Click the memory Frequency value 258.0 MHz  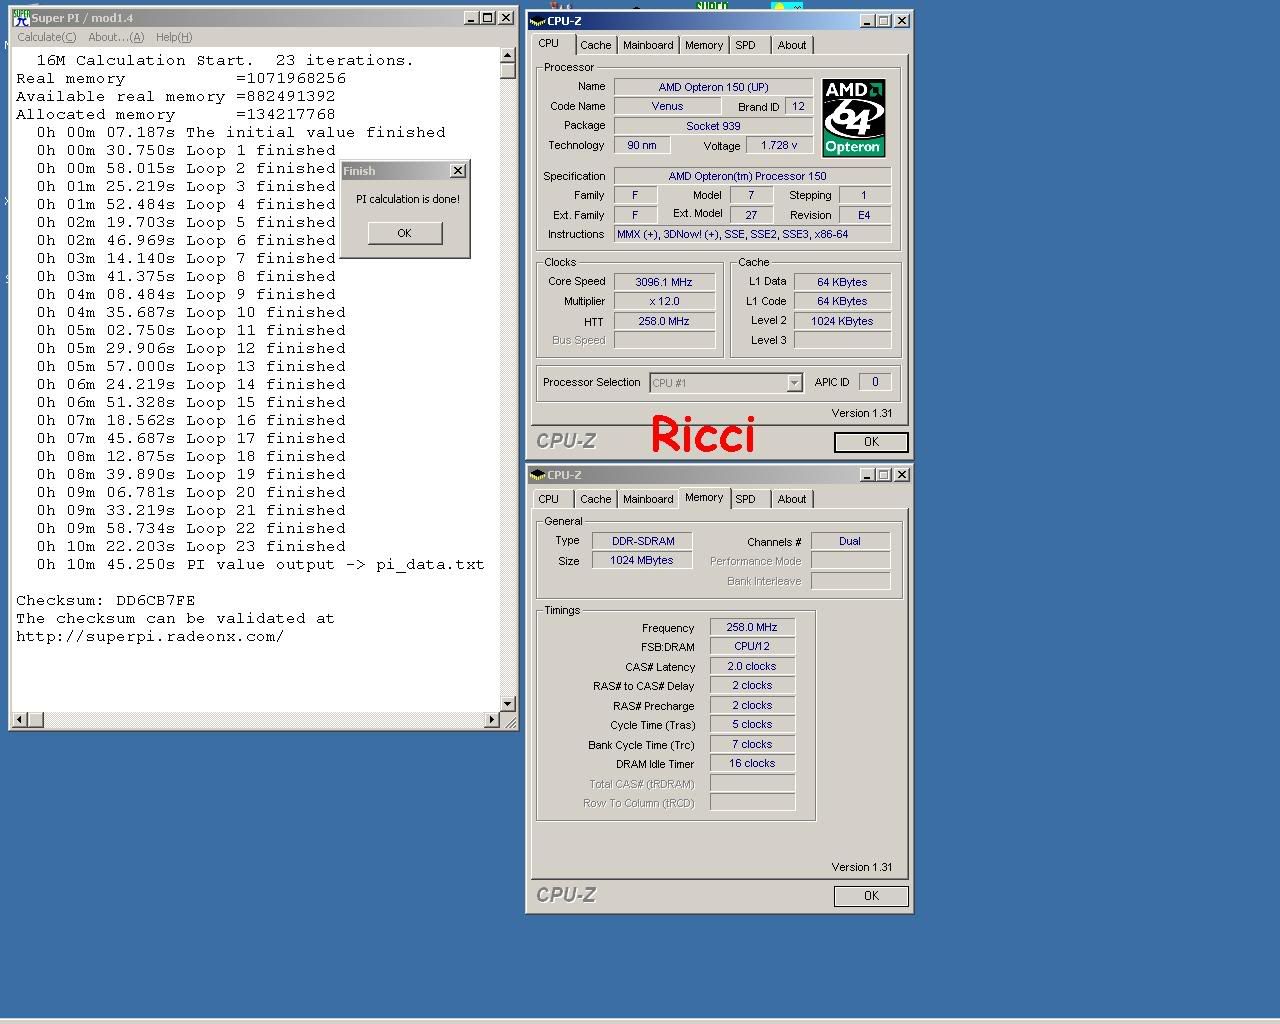point(752,627)
